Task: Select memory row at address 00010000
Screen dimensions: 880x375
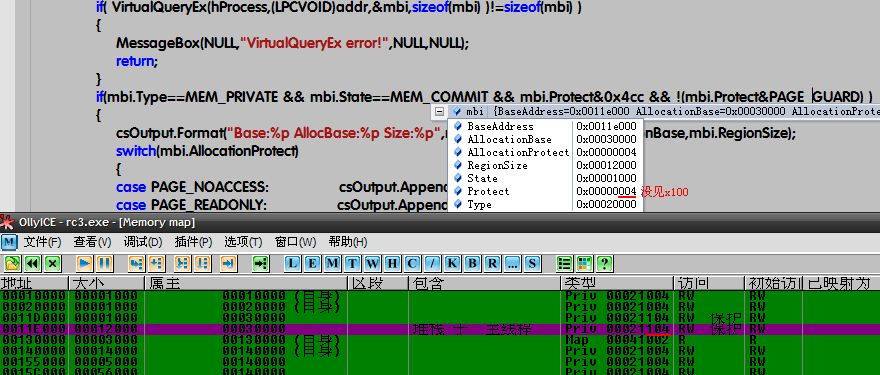Action: pos(440,296)
